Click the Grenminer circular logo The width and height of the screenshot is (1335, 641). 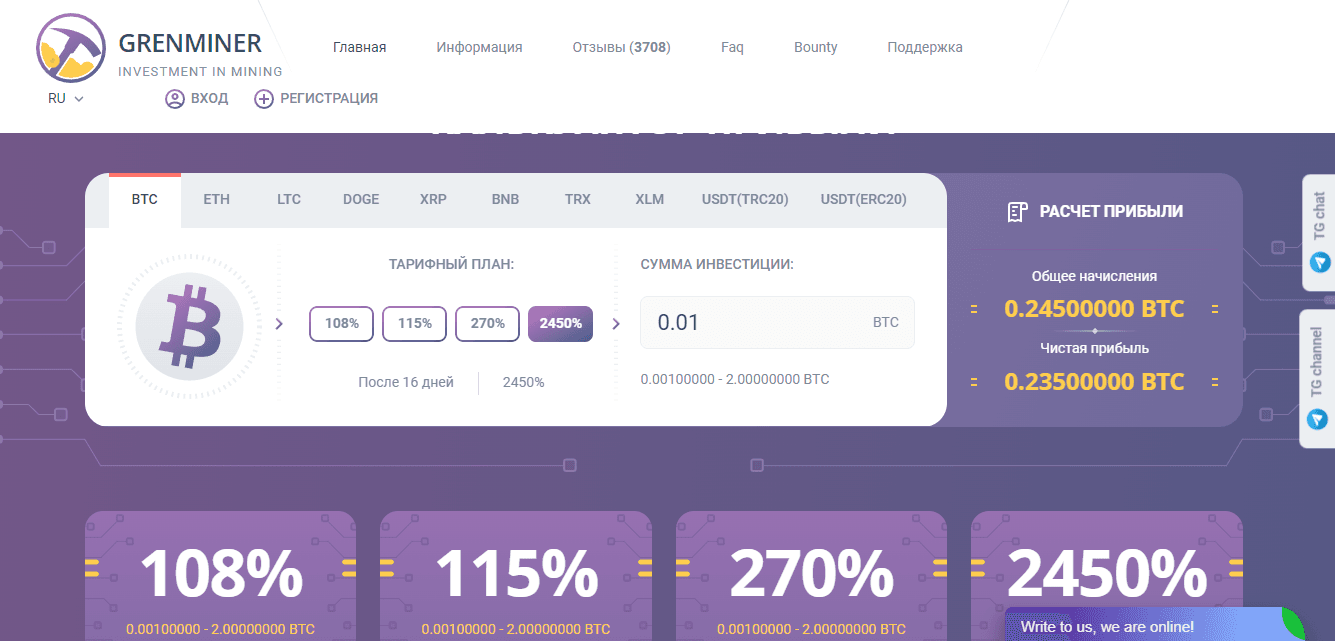pyautogui.click(x=70, y=47)
